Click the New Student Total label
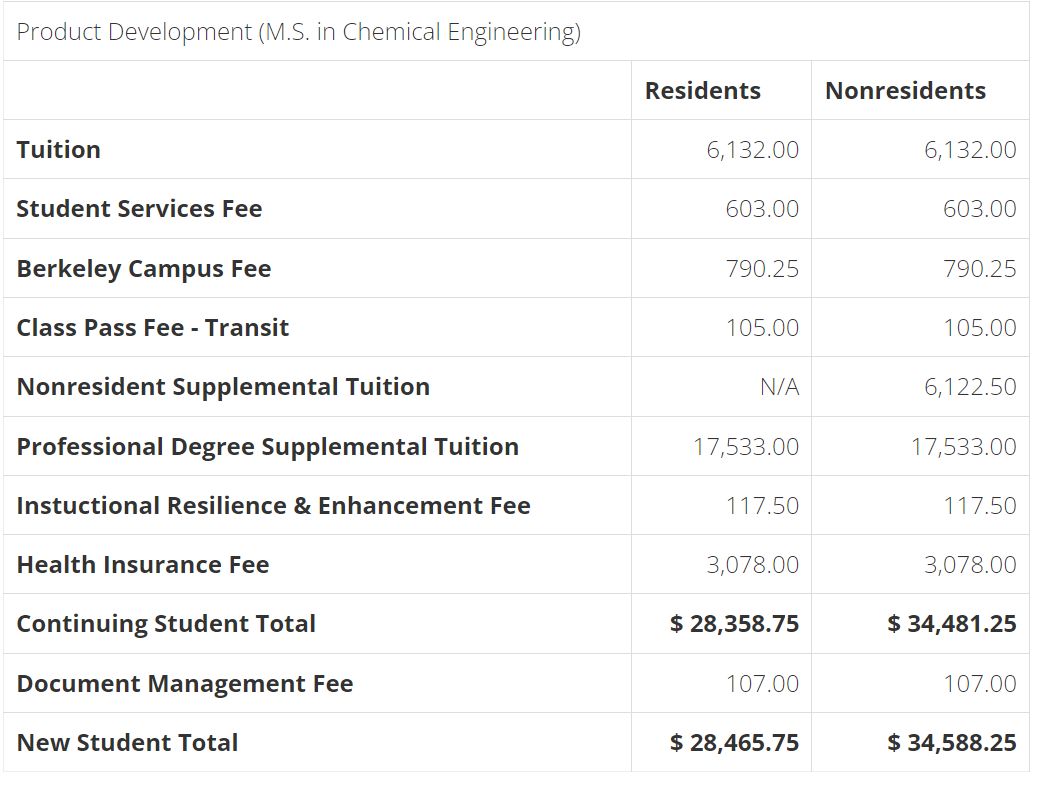 tap(127, 743)
